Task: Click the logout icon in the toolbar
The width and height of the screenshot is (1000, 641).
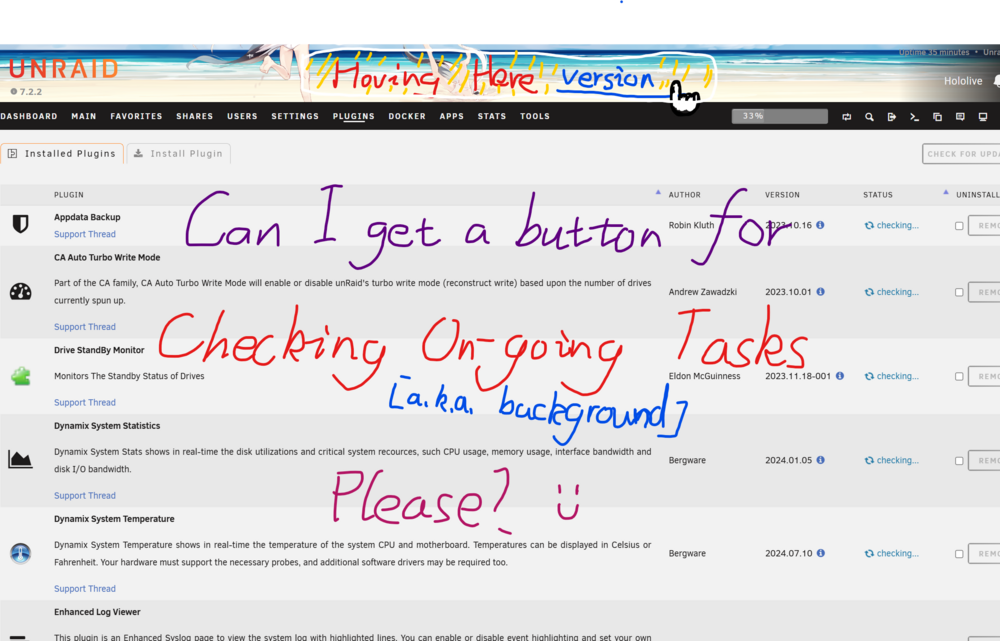Action: 892,117
